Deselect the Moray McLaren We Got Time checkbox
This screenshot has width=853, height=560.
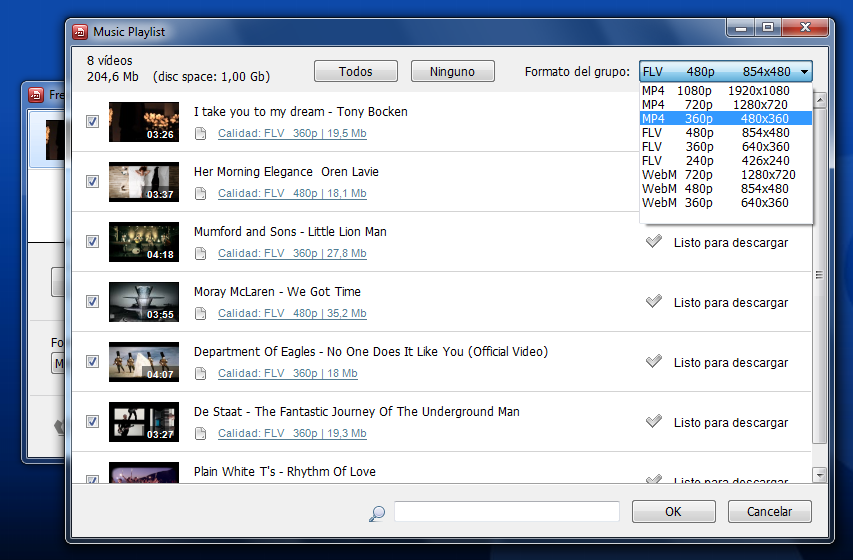pos(92,301)
